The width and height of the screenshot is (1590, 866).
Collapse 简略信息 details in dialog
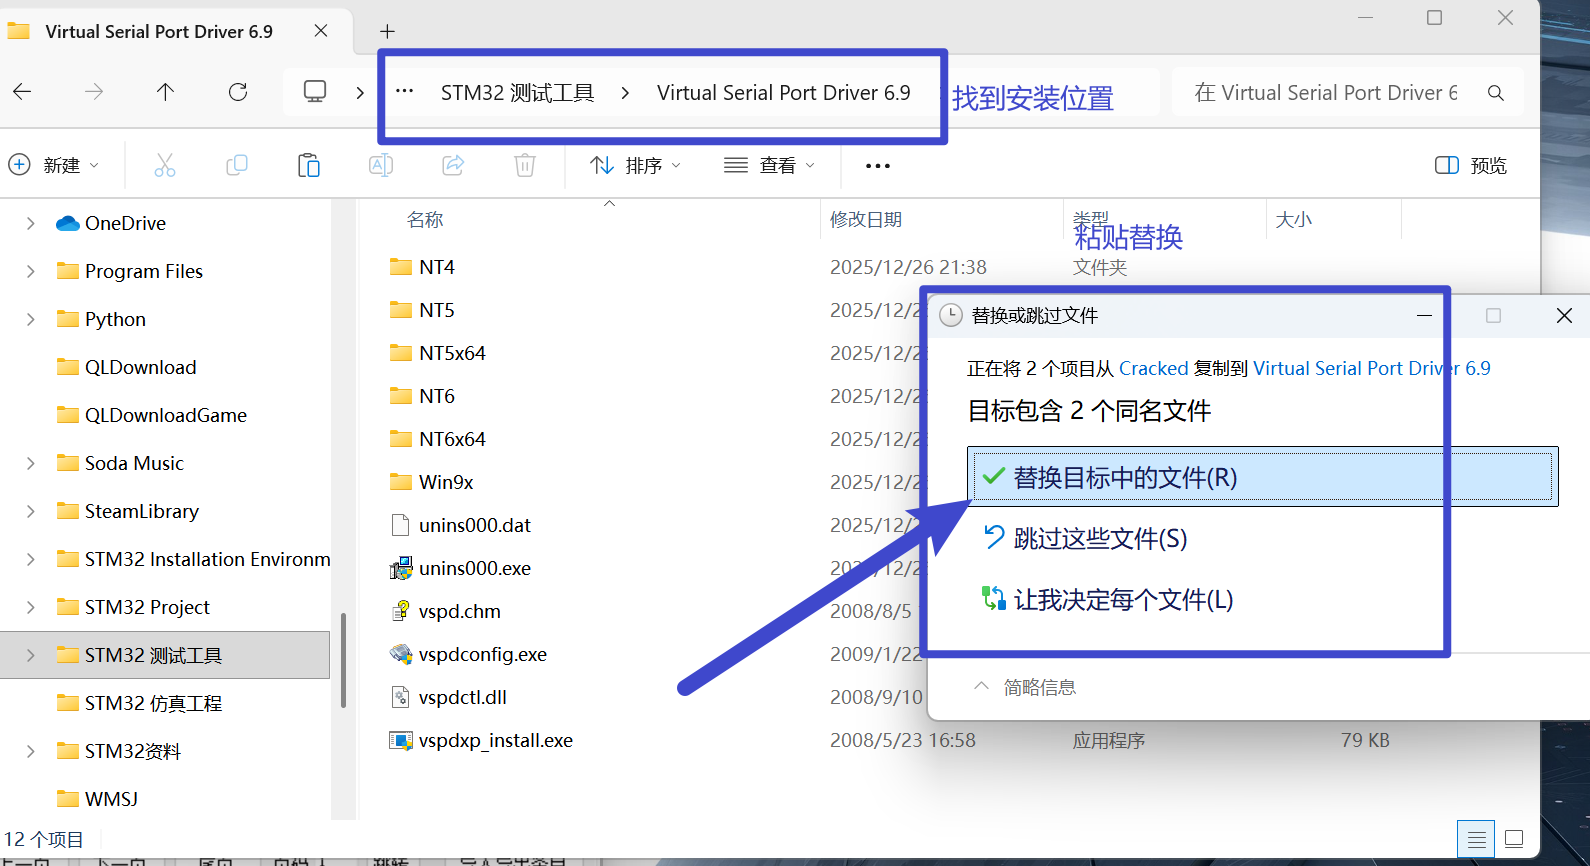coord(1025,687)
